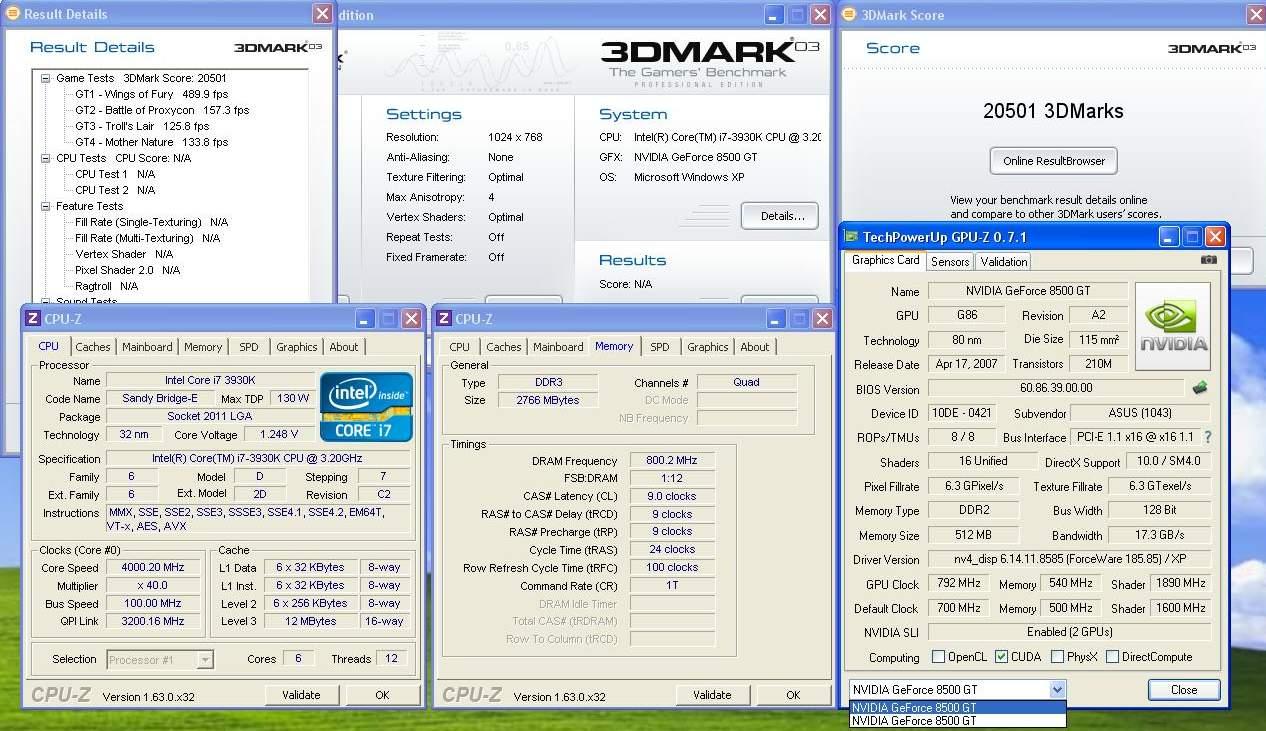
Task: Click the NVIDIA SLI Enabled (2 GPUs) field
Action: tap(1069, 632)
